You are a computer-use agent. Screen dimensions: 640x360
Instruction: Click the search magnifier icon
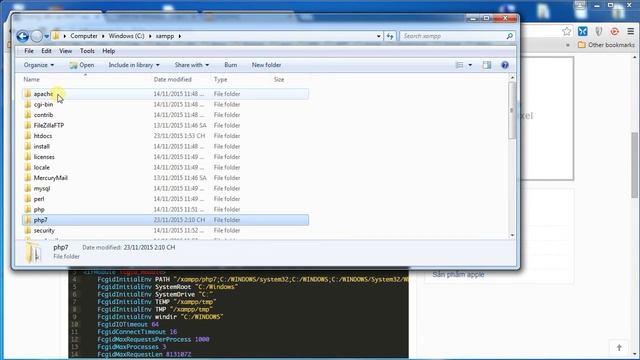click(x=510, y=36)
